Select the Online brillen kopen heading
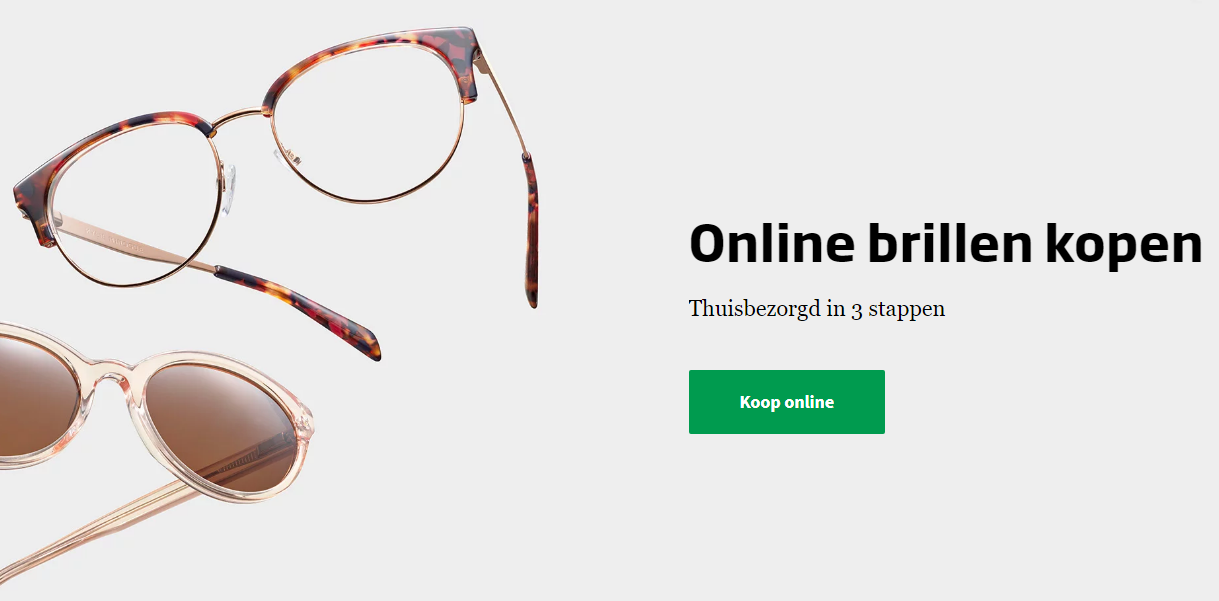The height and width of the screenshot is (601, 1219). click(946, 244)
